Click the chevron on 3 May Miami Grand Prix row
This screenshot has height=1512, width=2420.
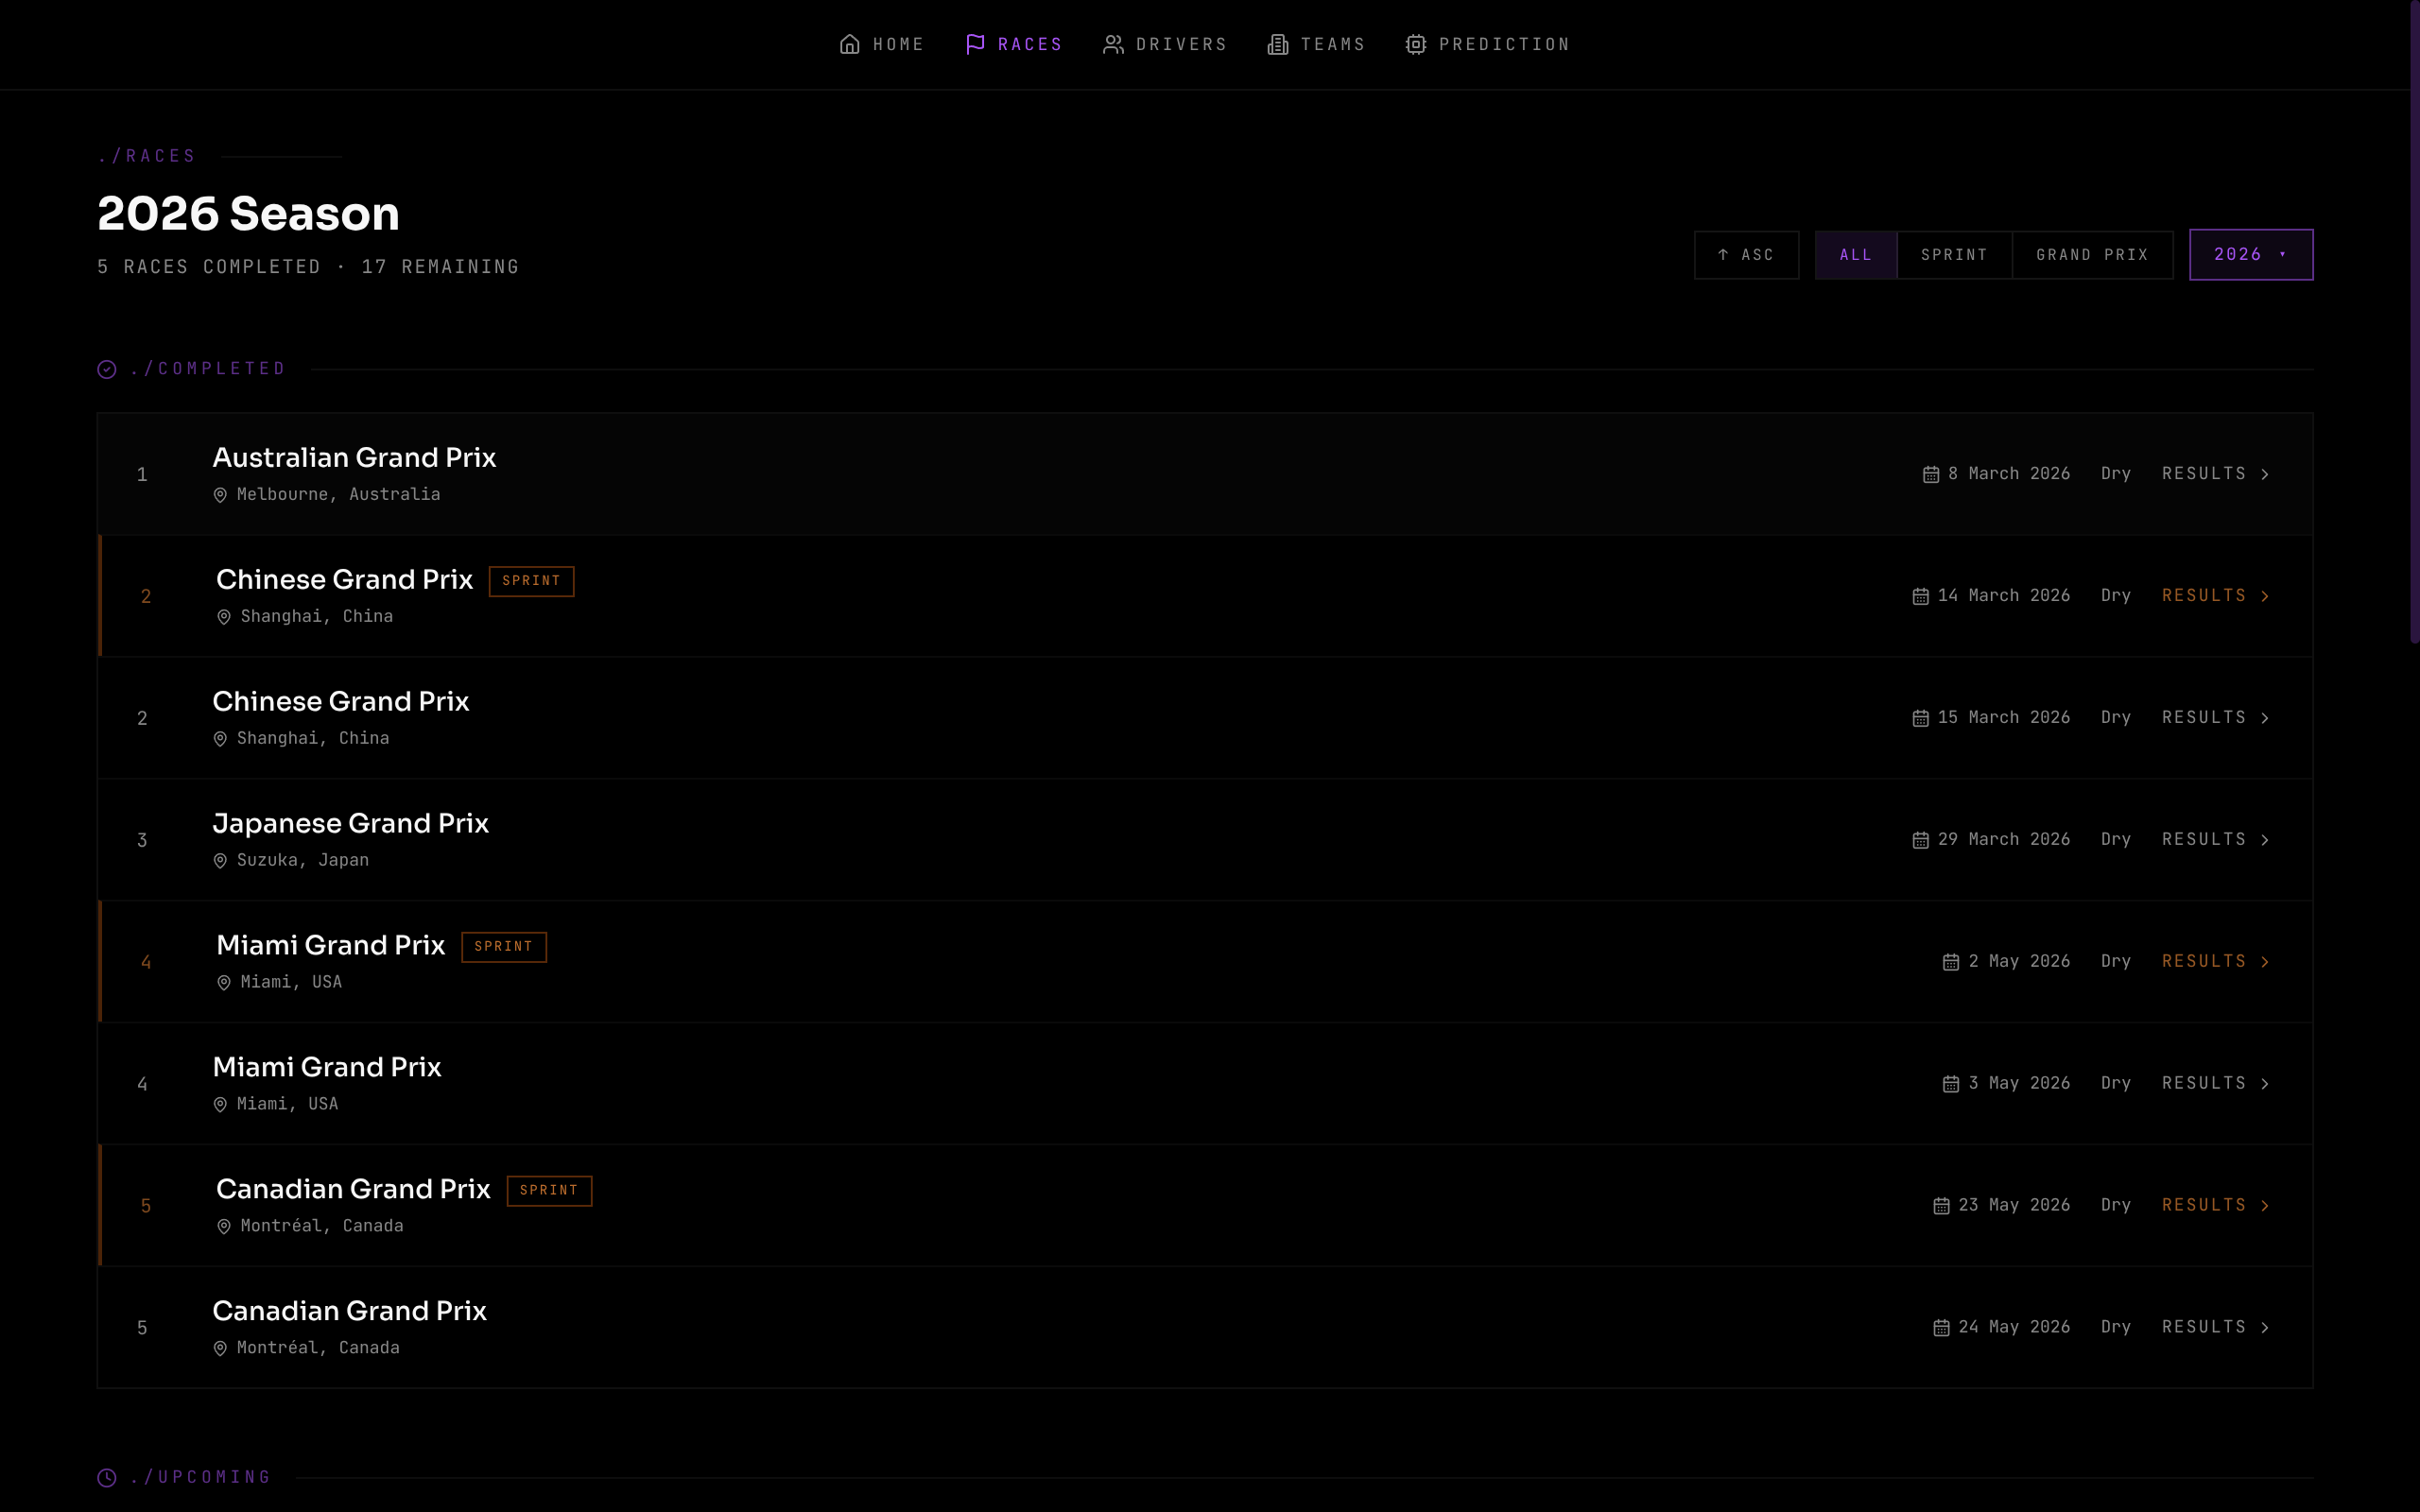click(2265, 1084)
